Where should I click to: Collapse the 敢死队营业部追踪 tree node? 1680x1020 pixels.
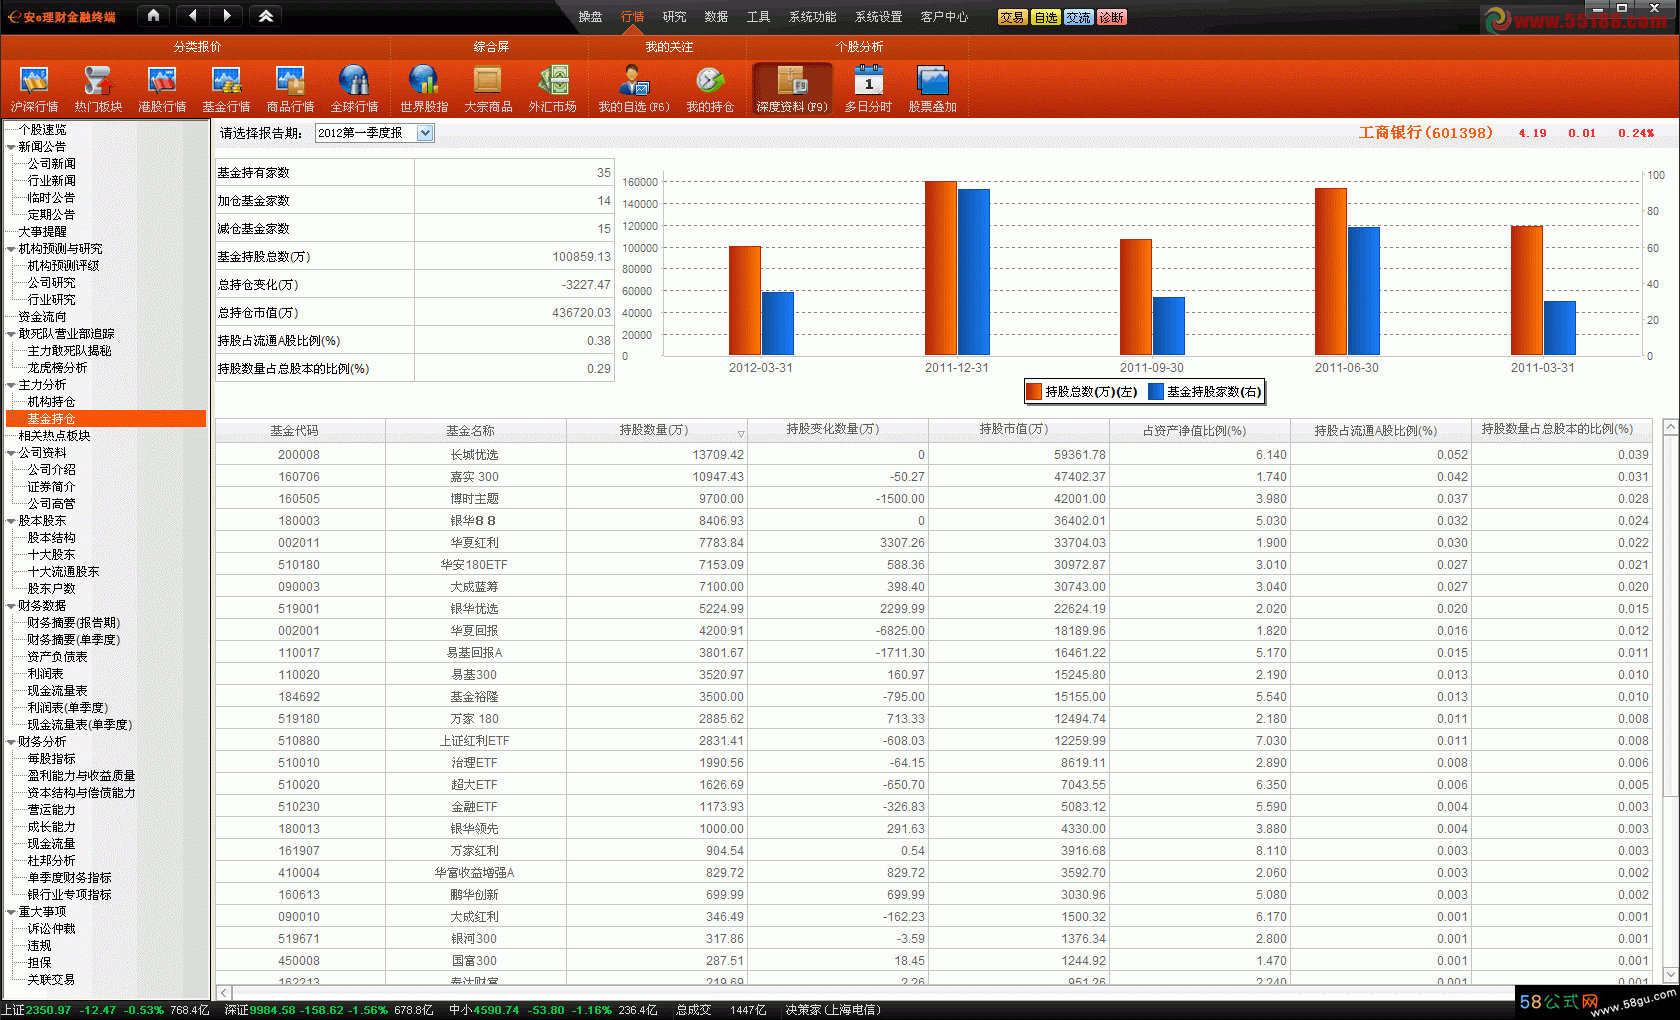(11, 334)
